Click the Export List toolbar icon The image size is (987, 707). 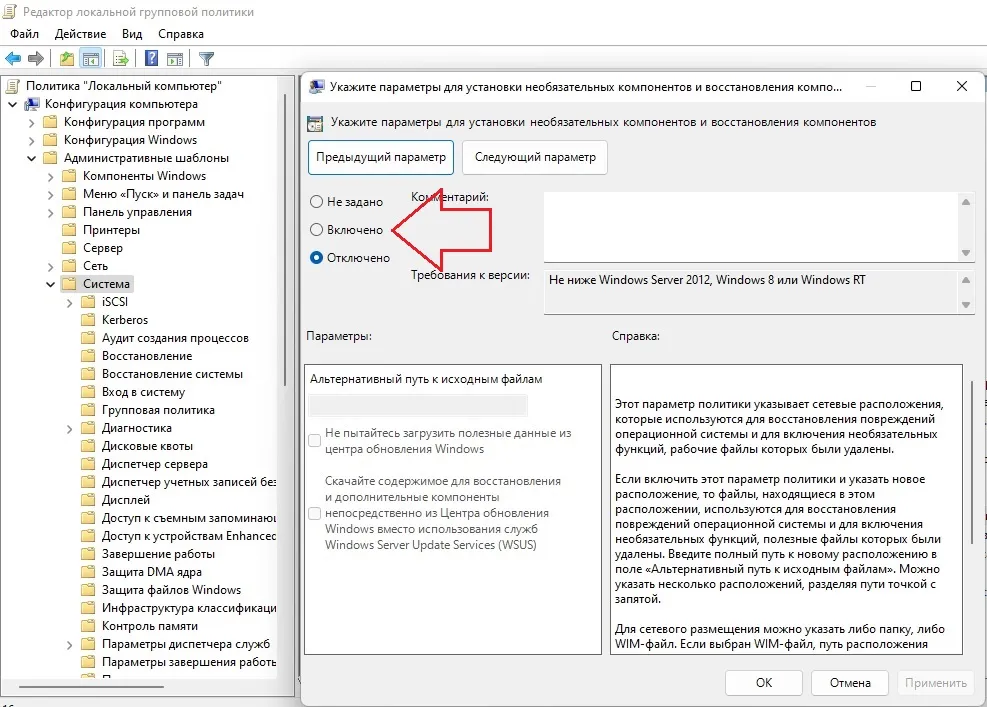(121, 59)
